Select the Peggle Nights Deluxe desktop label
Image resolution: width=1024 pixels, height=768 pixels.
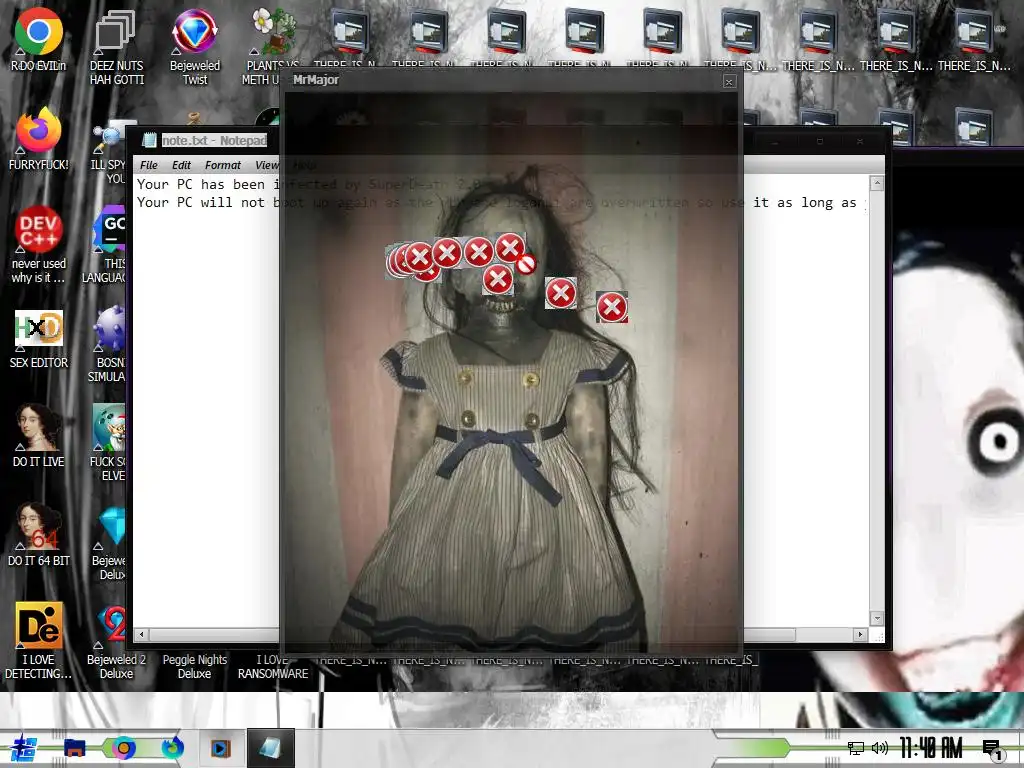[x=195, y=667]
